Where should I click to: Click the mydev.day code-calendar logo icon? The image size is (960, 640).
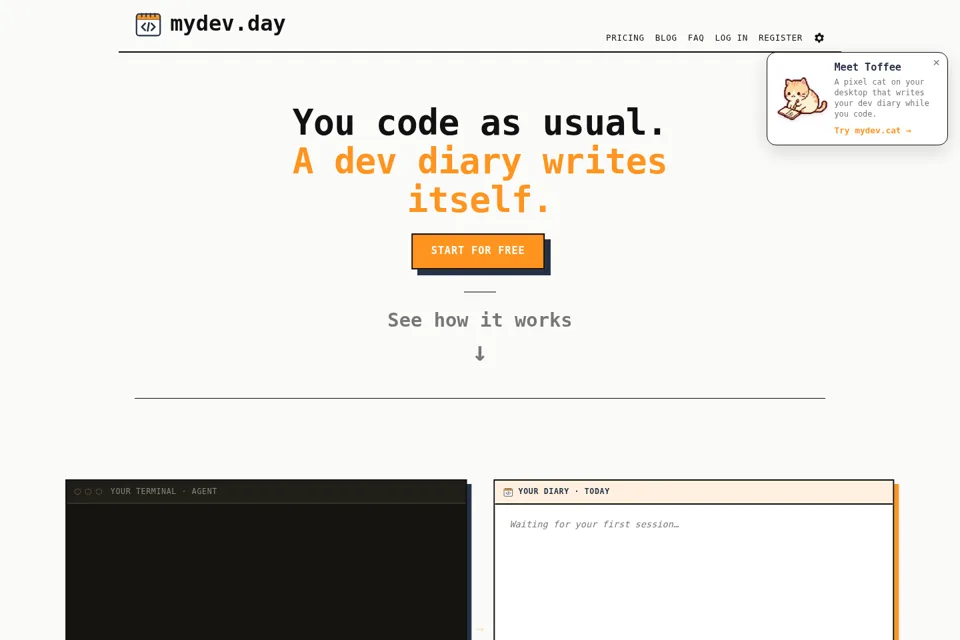point(148,25)
